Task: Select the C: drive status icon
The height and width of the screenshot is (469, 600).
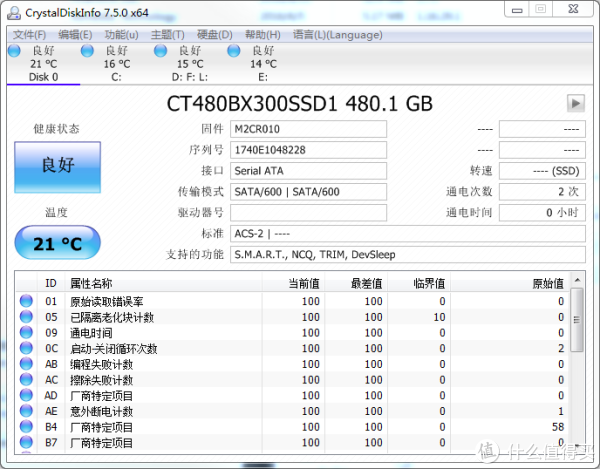Action: 87,51
